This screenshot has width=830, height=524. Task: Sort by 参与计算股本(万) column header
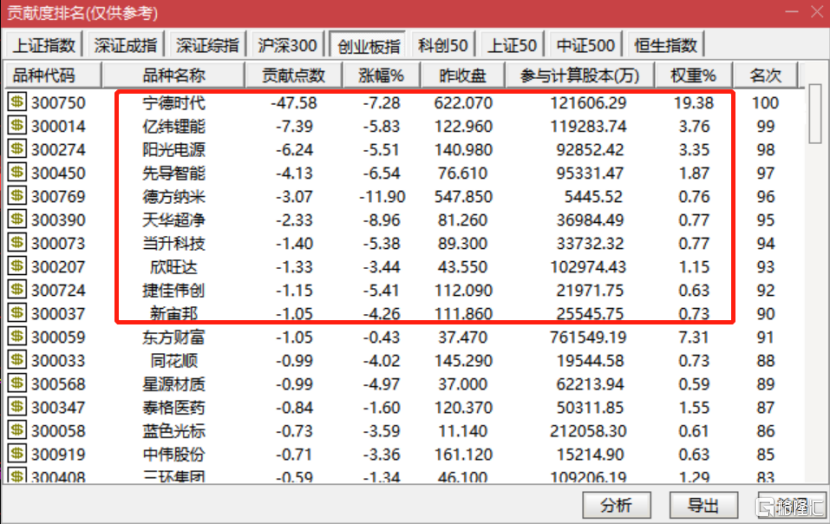tap(580, 75)
